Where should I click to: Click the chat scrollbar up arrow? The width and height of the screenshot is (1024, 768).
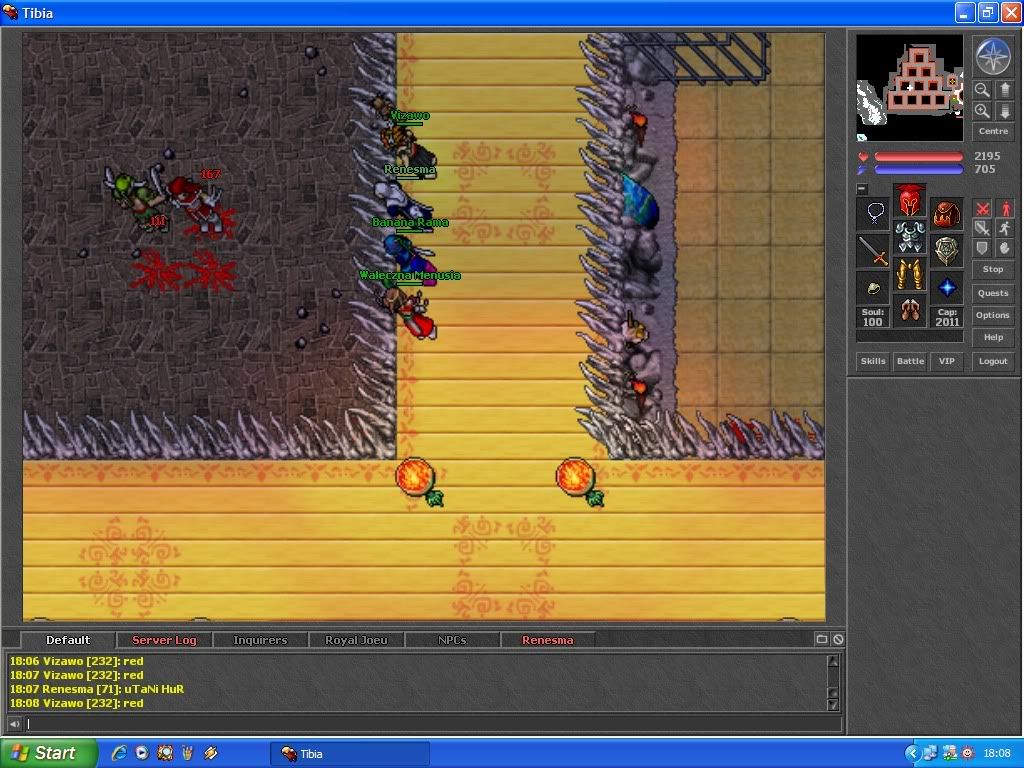[x=833, y=660]
